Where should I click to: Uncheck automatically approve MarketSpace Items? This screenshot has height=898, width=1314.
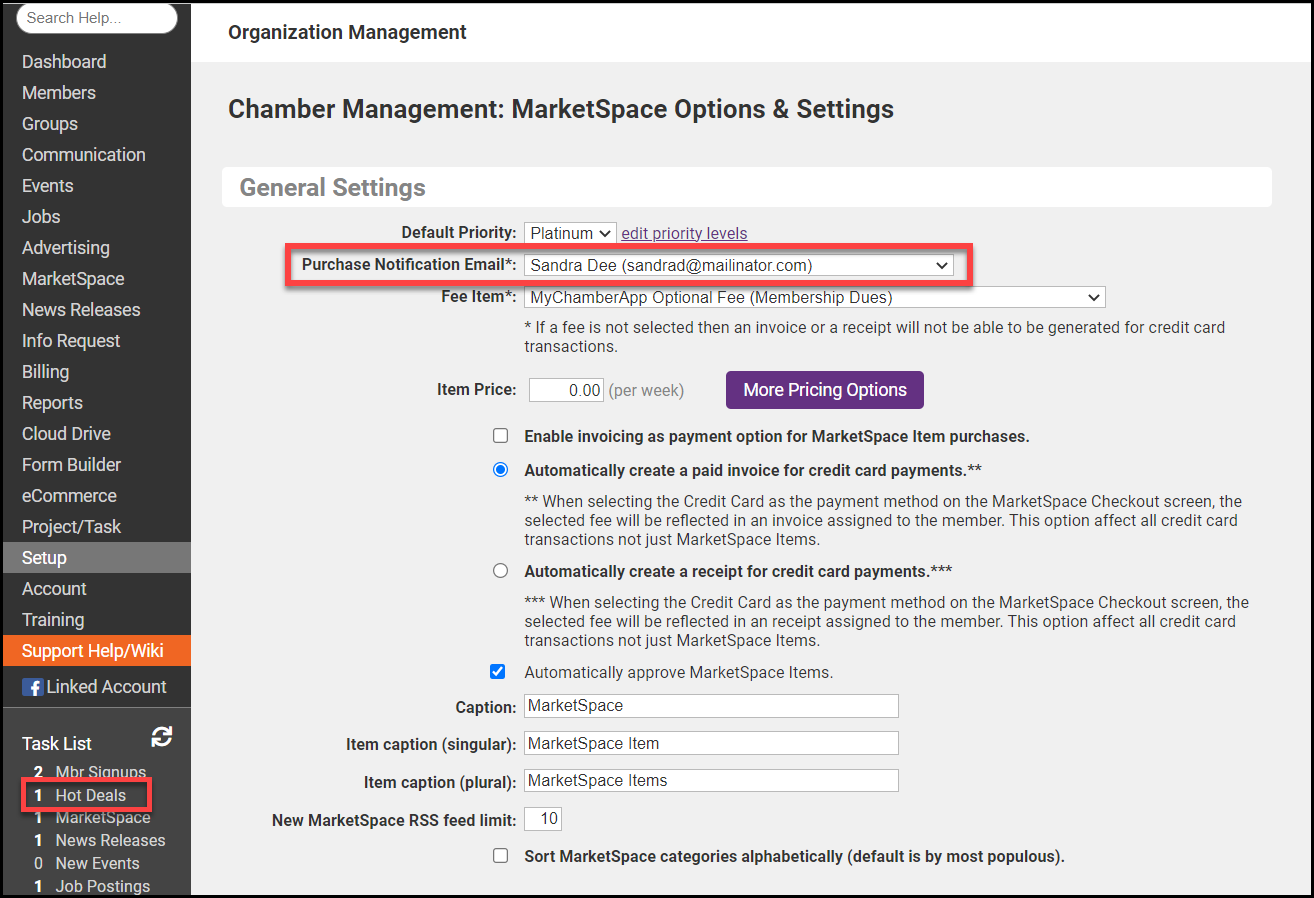pos(498,672)
